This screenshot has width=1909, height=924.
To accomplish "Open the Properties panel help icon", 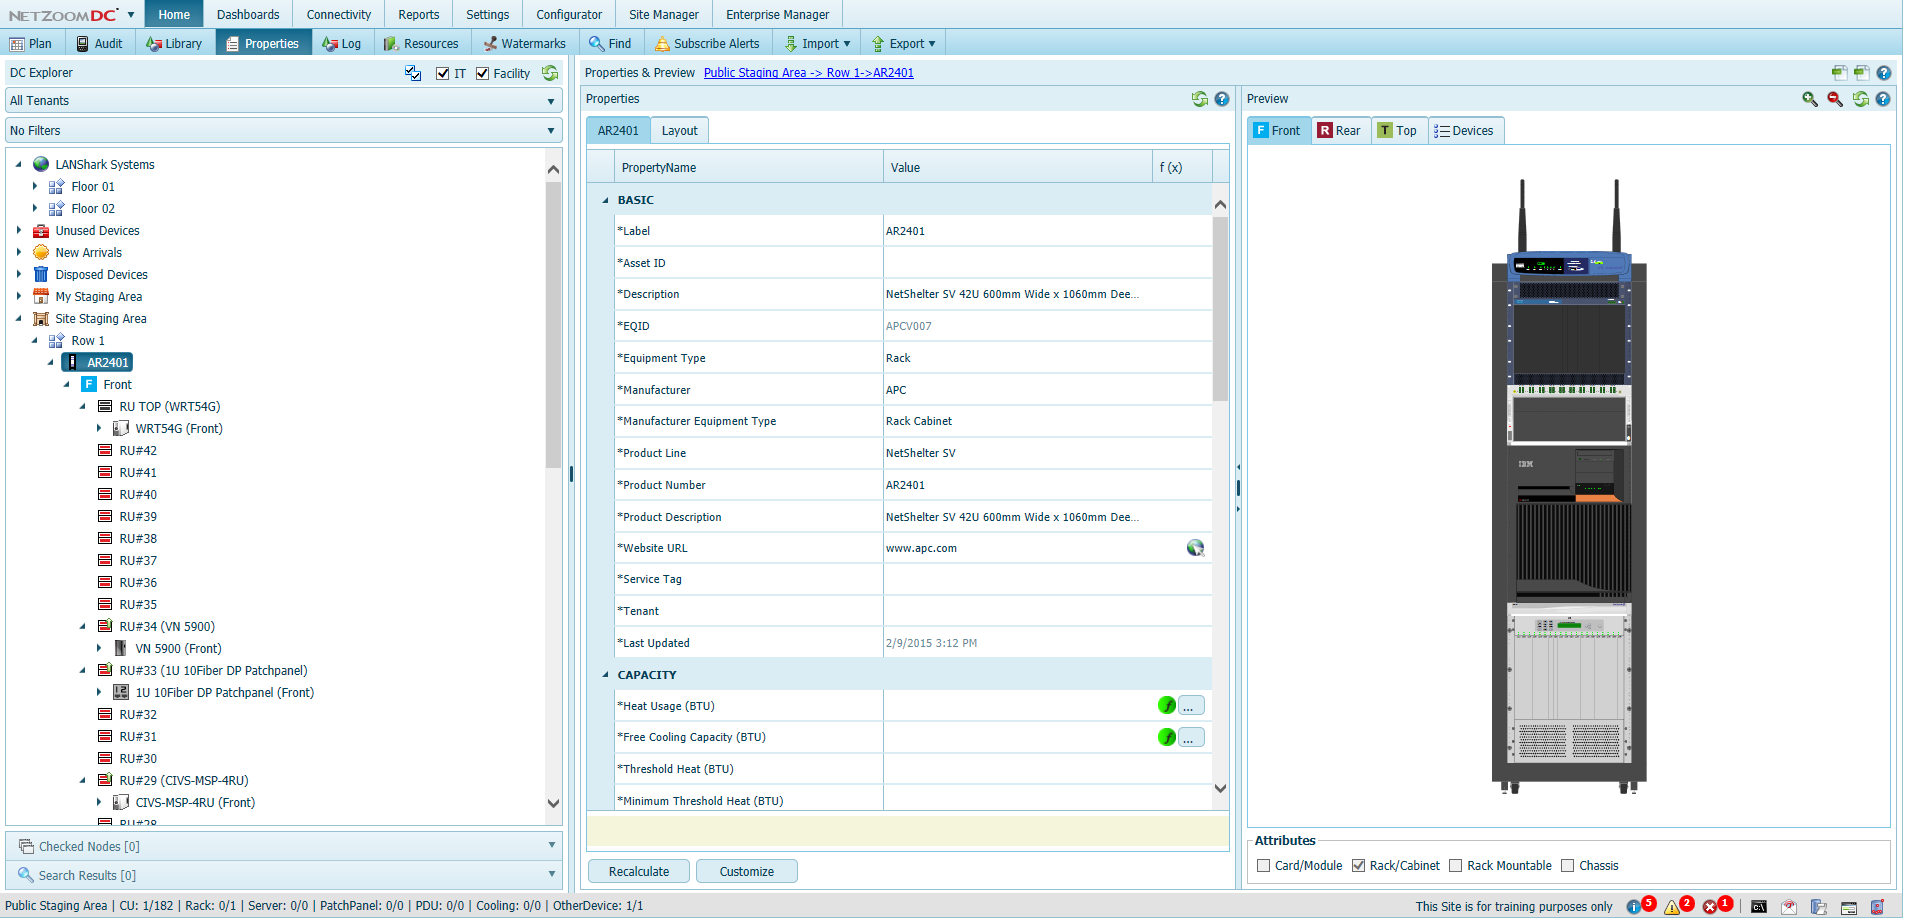I will (1222, 99).
